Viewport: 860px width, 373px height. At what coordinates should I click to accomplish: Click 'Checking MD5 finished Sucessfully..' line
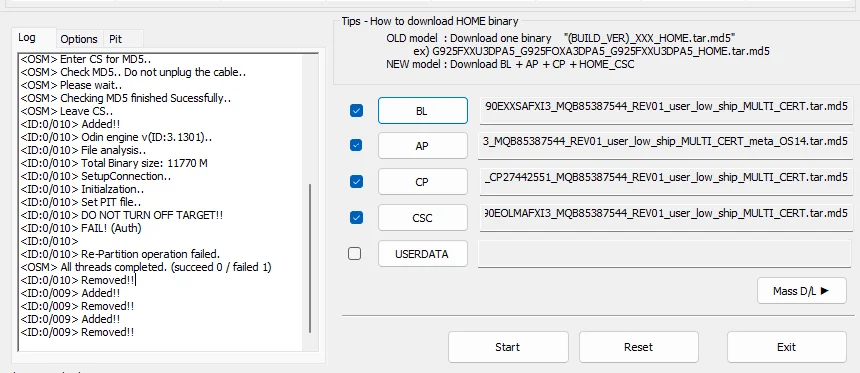(x=126, y=98)
